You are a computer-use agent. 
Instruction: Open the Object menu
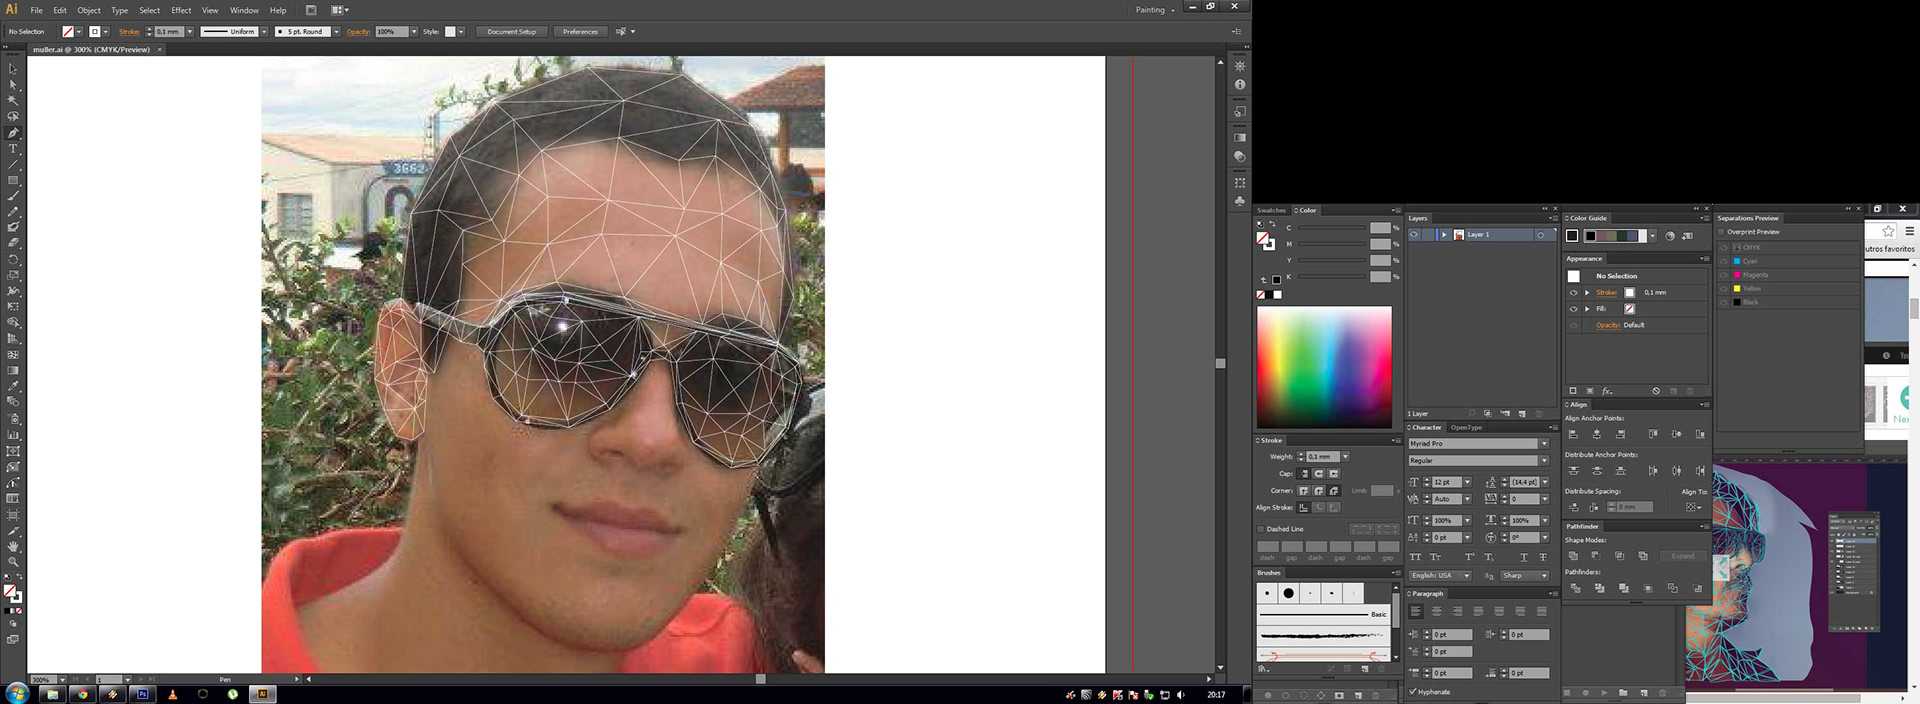pyautogui.click(x=89, y=10)
